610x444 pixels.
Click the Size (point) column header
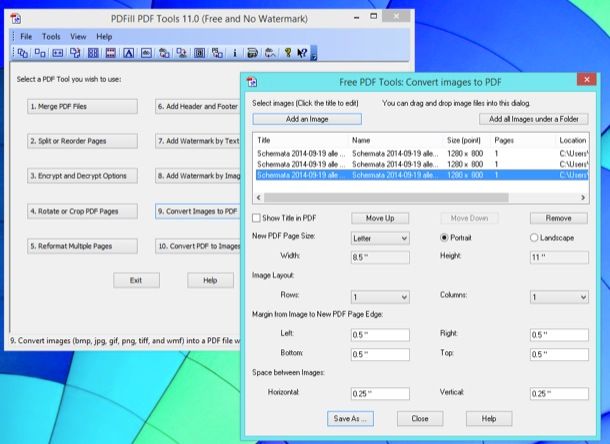[468, 140]
